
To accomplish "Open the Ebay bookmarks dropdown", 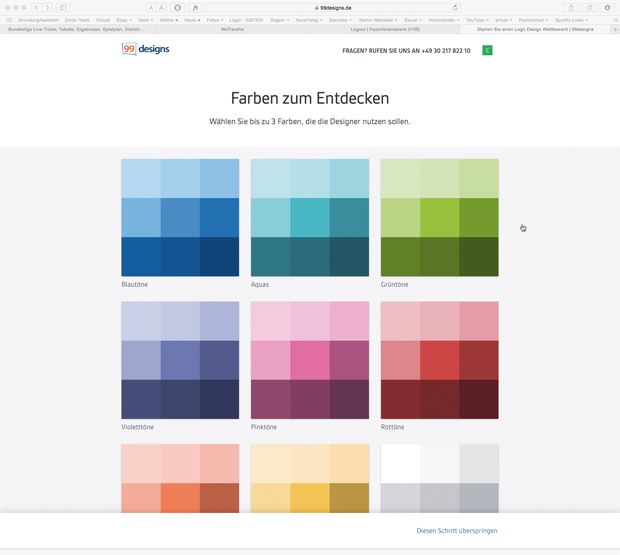I will [x=124, y=20].
